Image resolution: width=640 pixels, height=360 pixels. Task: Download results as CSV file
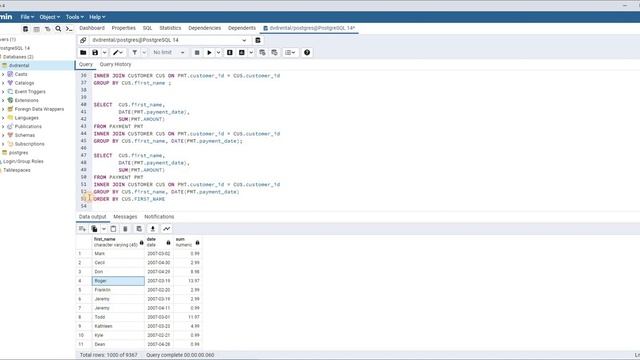(x=153, y=229)
